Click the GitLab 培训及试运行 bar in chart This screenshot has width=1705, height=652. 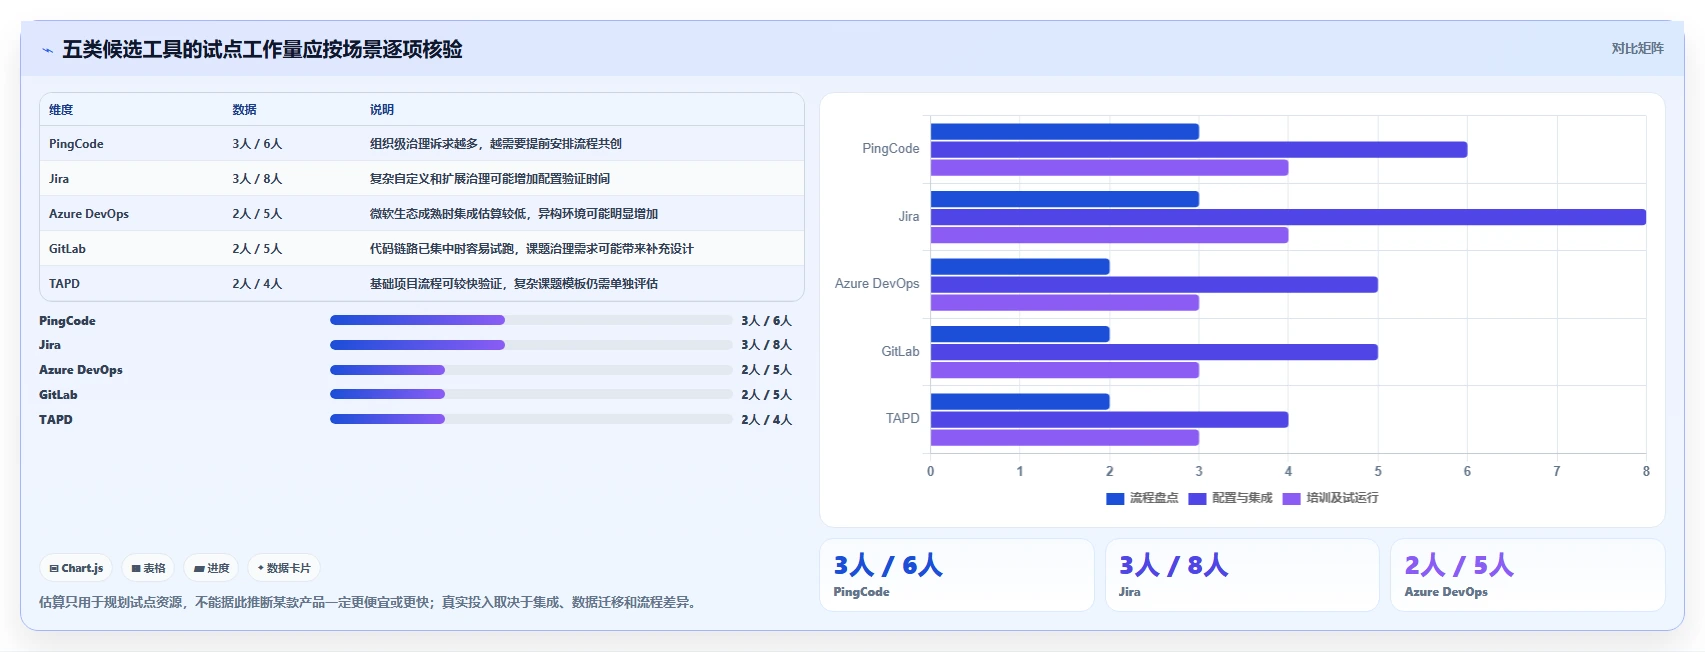[x=1065, y=370]
